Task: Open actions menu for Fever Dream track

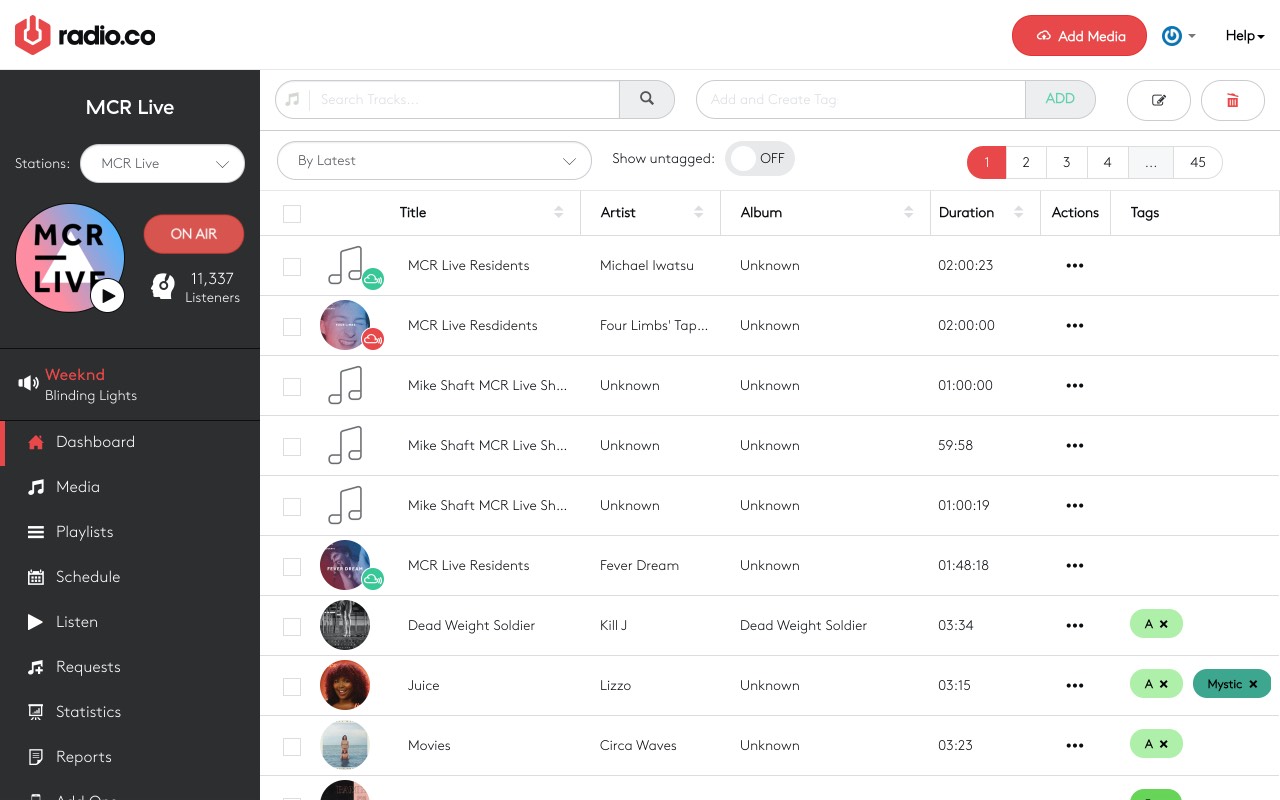Action: pyautogui.click(x=1075, y=566)
